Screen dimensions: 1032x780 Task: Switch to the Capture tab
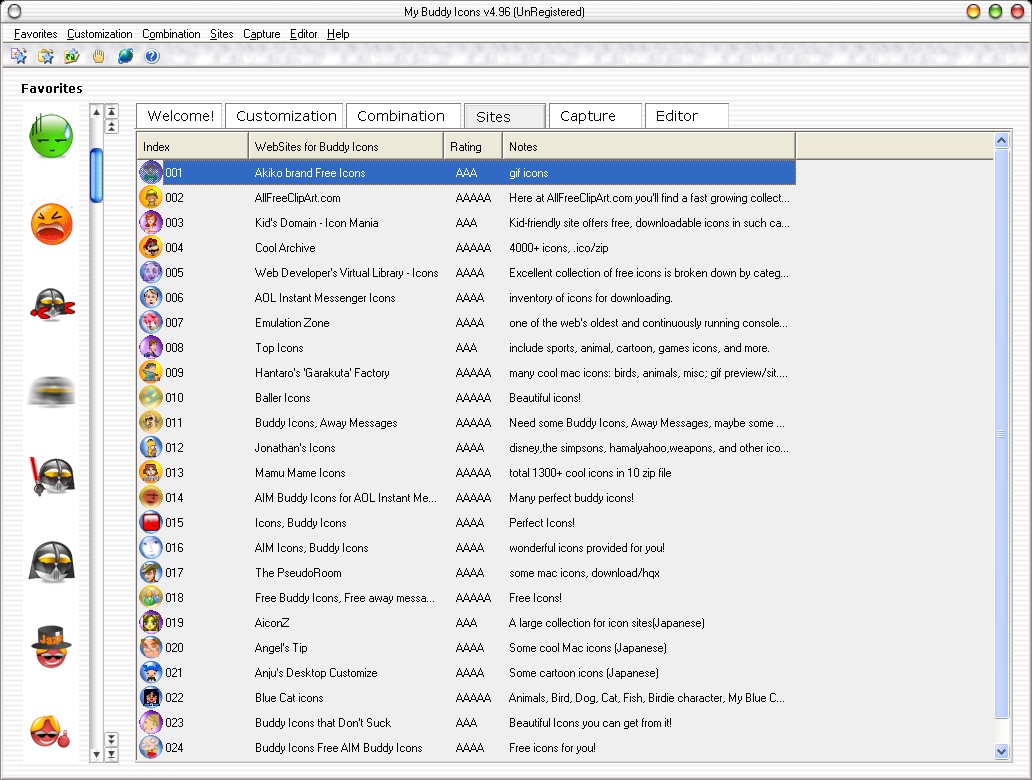pos(595,116)
